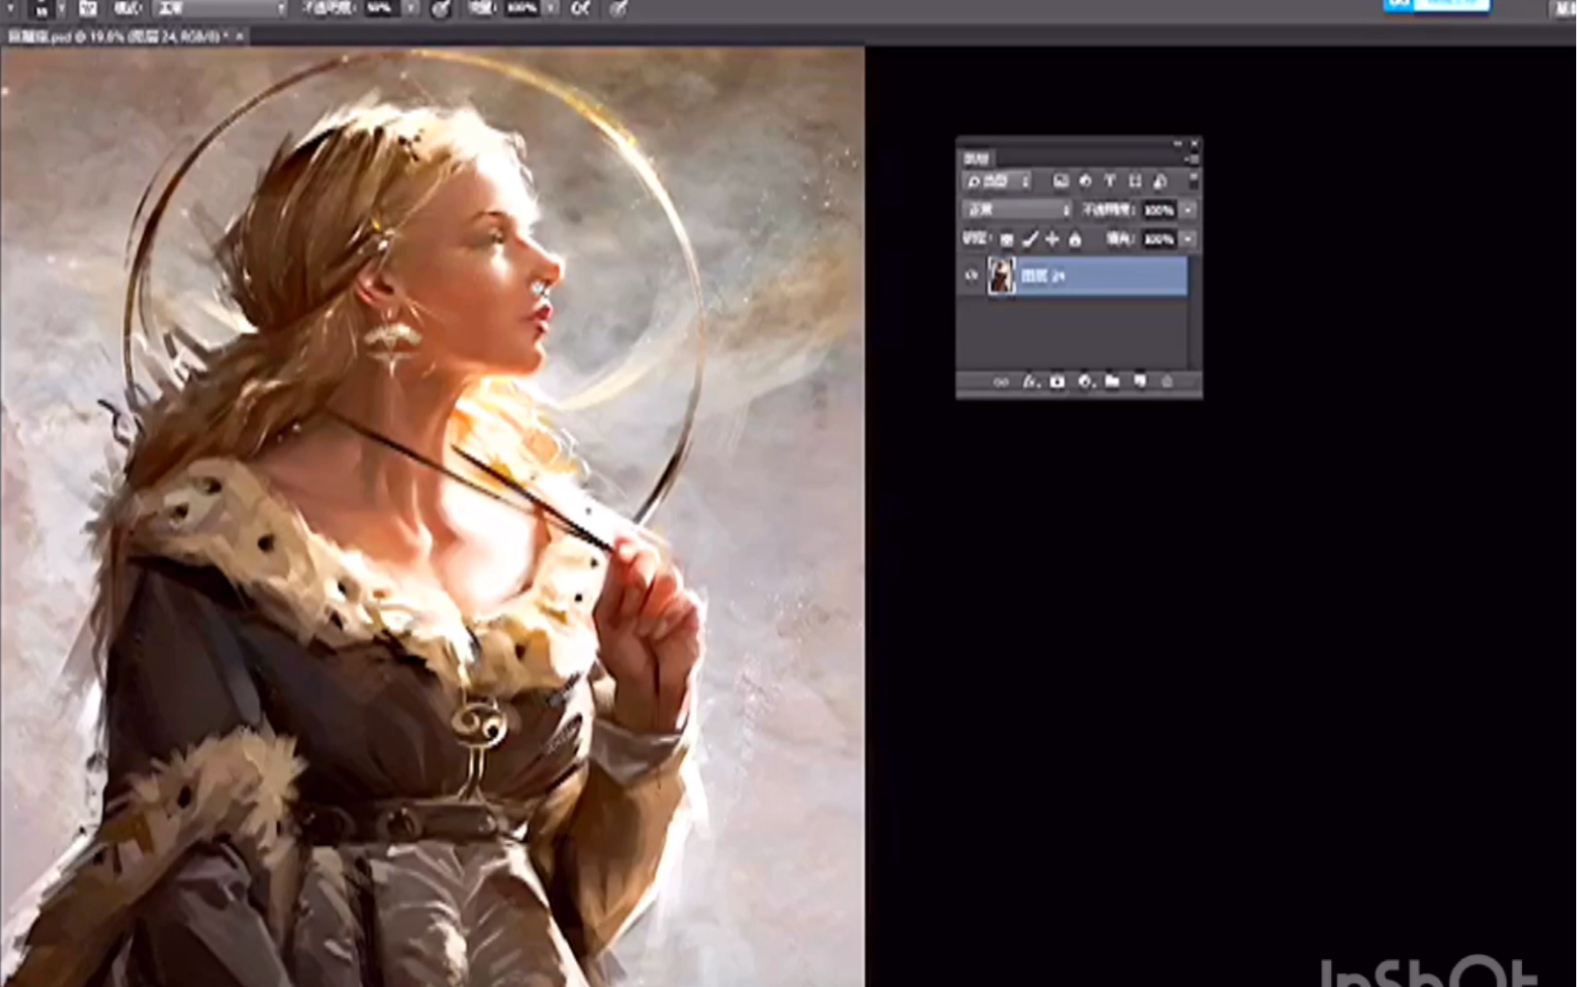Create a new layer group folder
The height and width of the screenshot is (987, 1577).
click(x=1111, y=381)
